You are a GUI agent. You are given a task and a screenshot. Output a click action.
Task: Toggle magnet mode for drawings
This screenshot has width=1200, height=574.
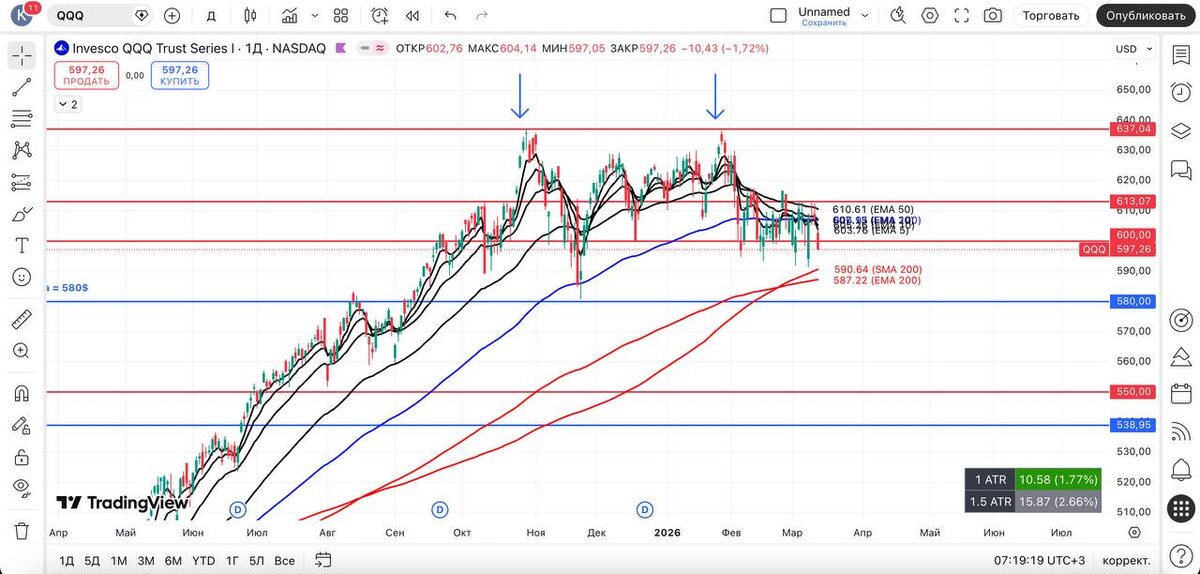(22, 393)
